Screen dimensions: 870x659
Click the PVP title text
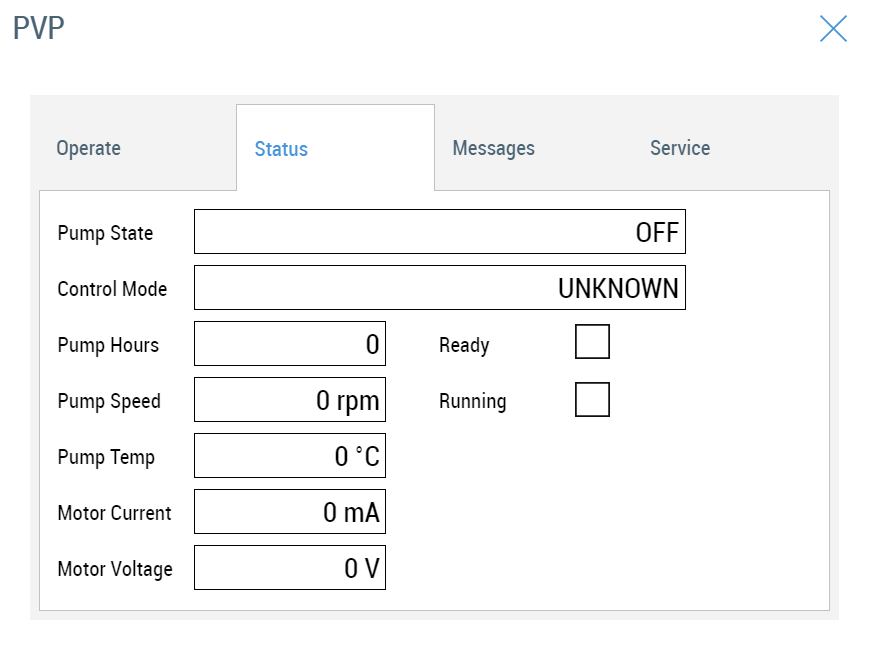point(39,28)
